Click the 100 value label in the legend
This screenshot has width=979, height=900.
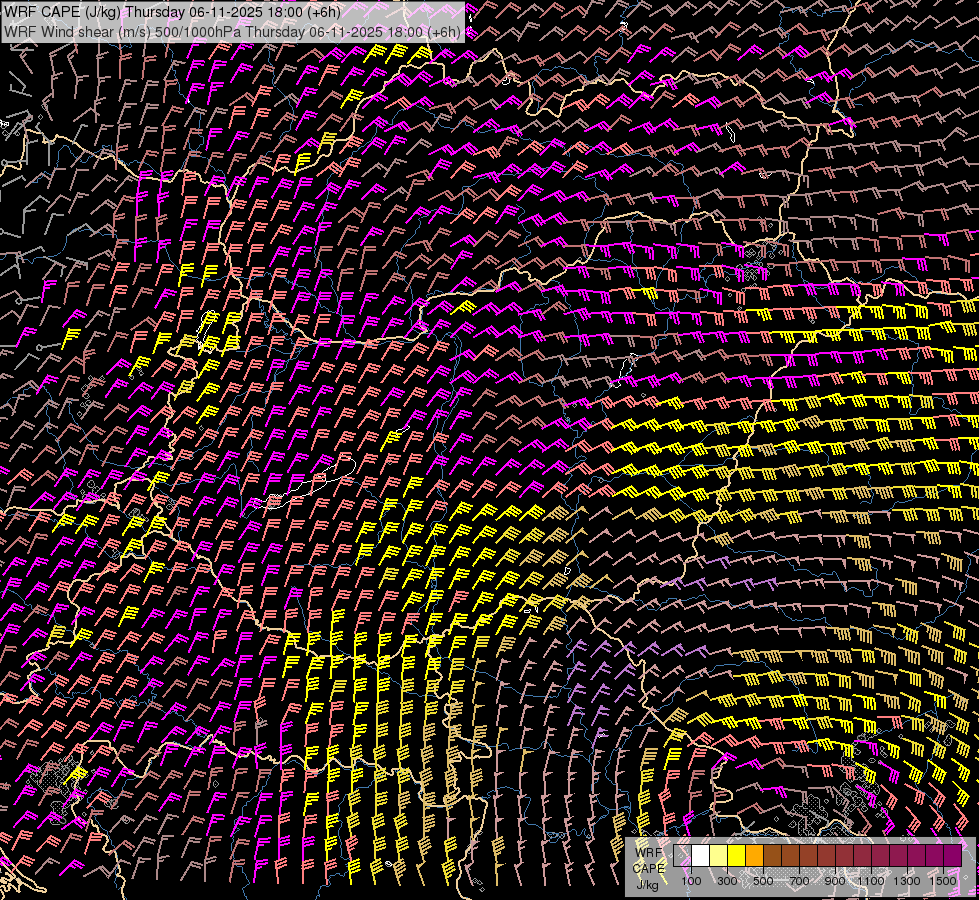(691, 881)
